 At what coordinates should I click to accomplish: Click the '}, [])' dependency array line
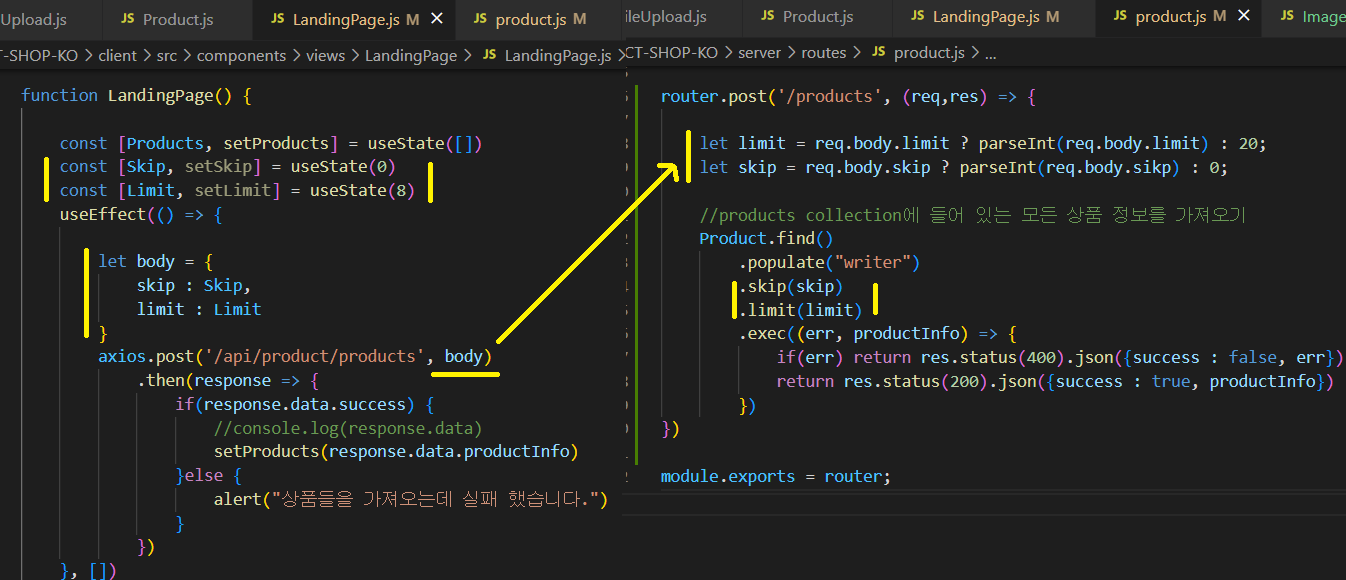click(88, 570)
